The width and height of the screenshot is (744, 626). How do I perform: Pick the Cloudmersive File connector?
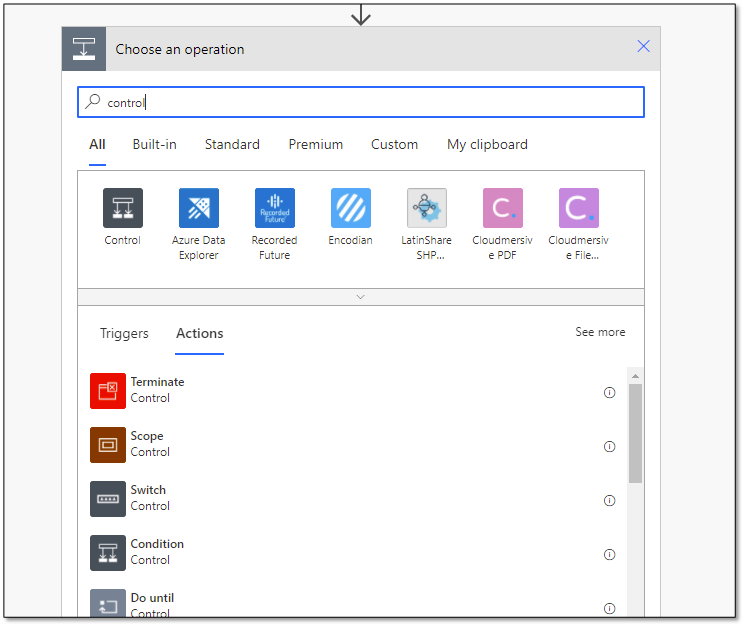coord(579,208)
